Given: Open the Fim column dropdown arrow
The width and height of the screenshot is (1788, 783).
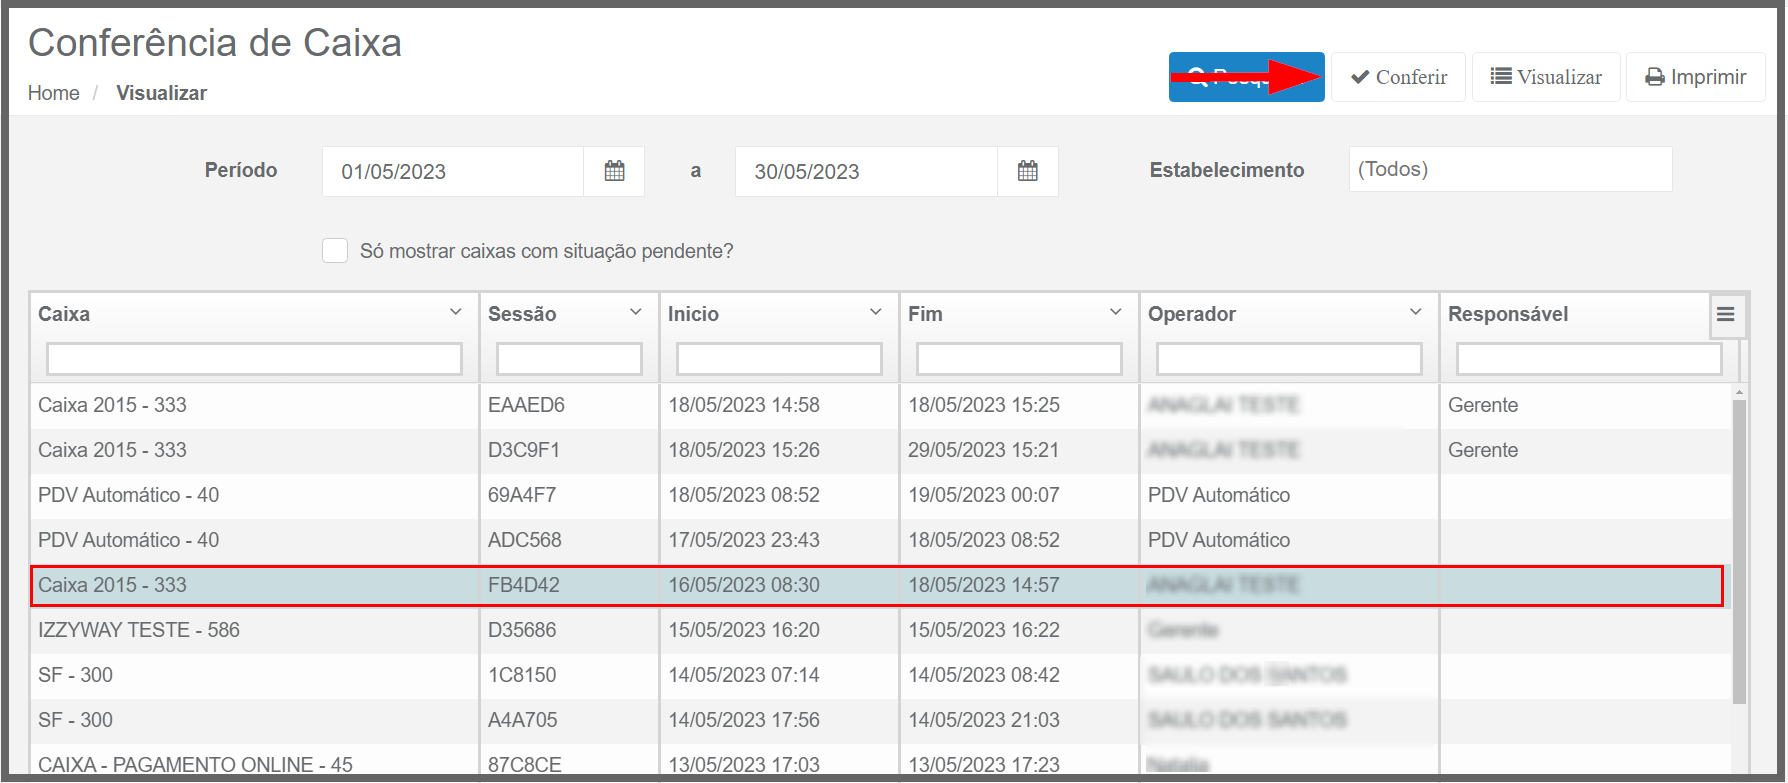Looking at the screenshot, I should coord(1116,313).
